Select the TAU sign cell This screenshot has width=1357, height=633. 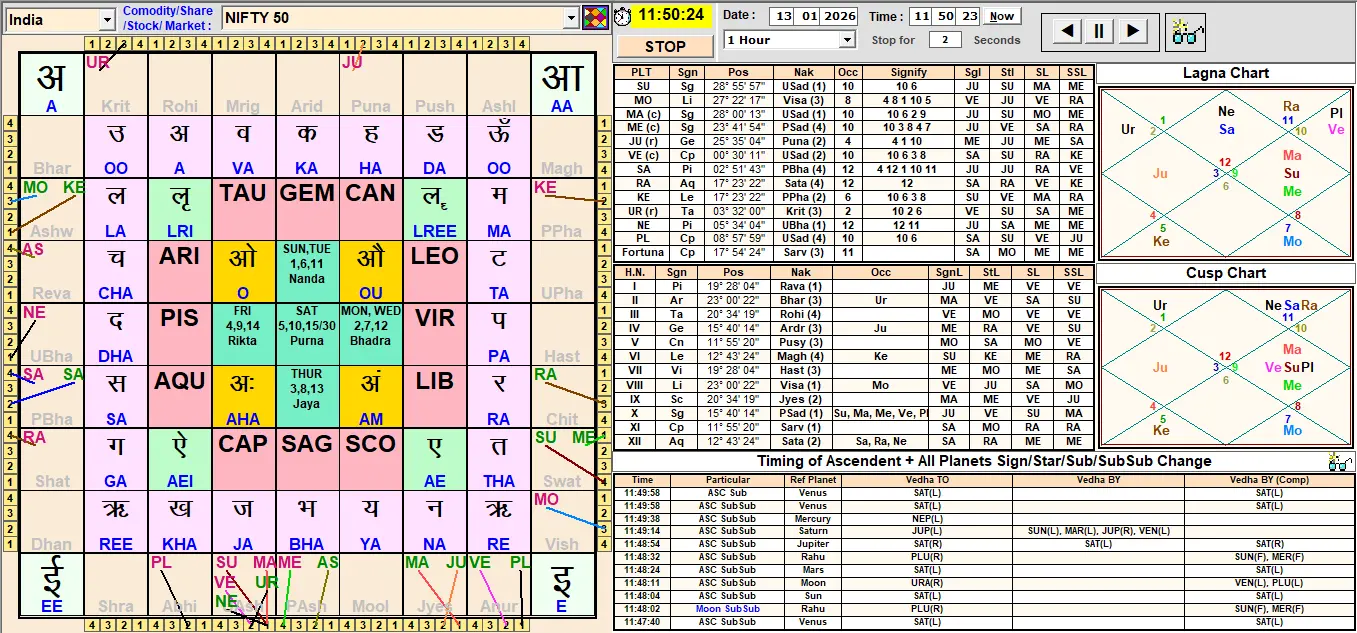click(x=243, y=209)
